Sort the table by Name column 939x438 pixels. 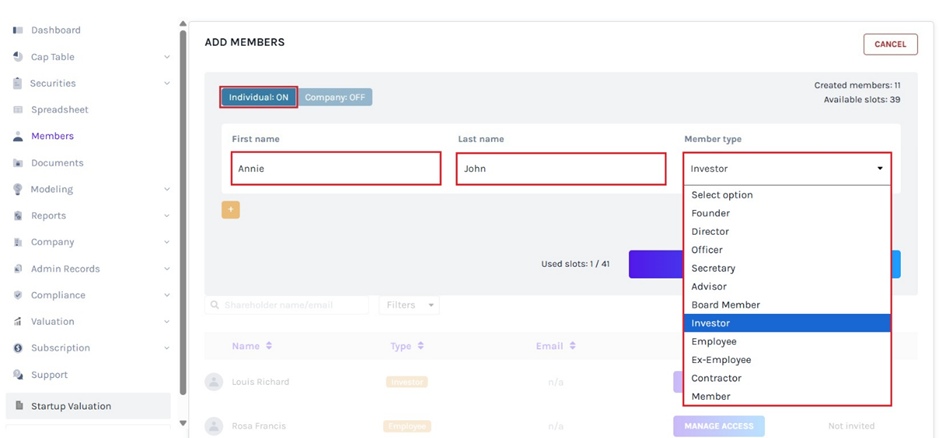click(x=252, y=346)
